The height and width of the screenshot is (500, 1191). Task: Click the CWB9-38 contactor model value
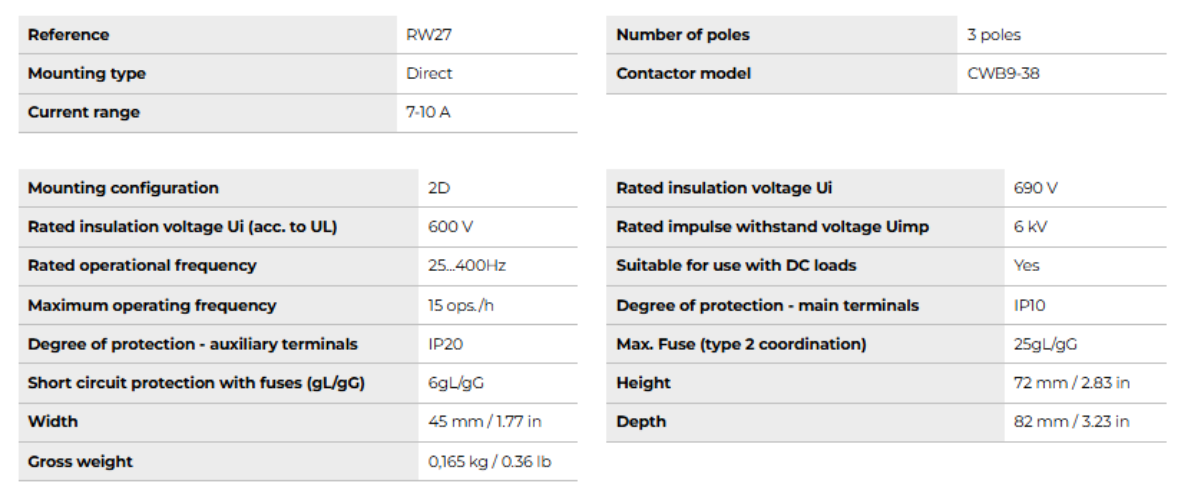(x=1003, y=74)
